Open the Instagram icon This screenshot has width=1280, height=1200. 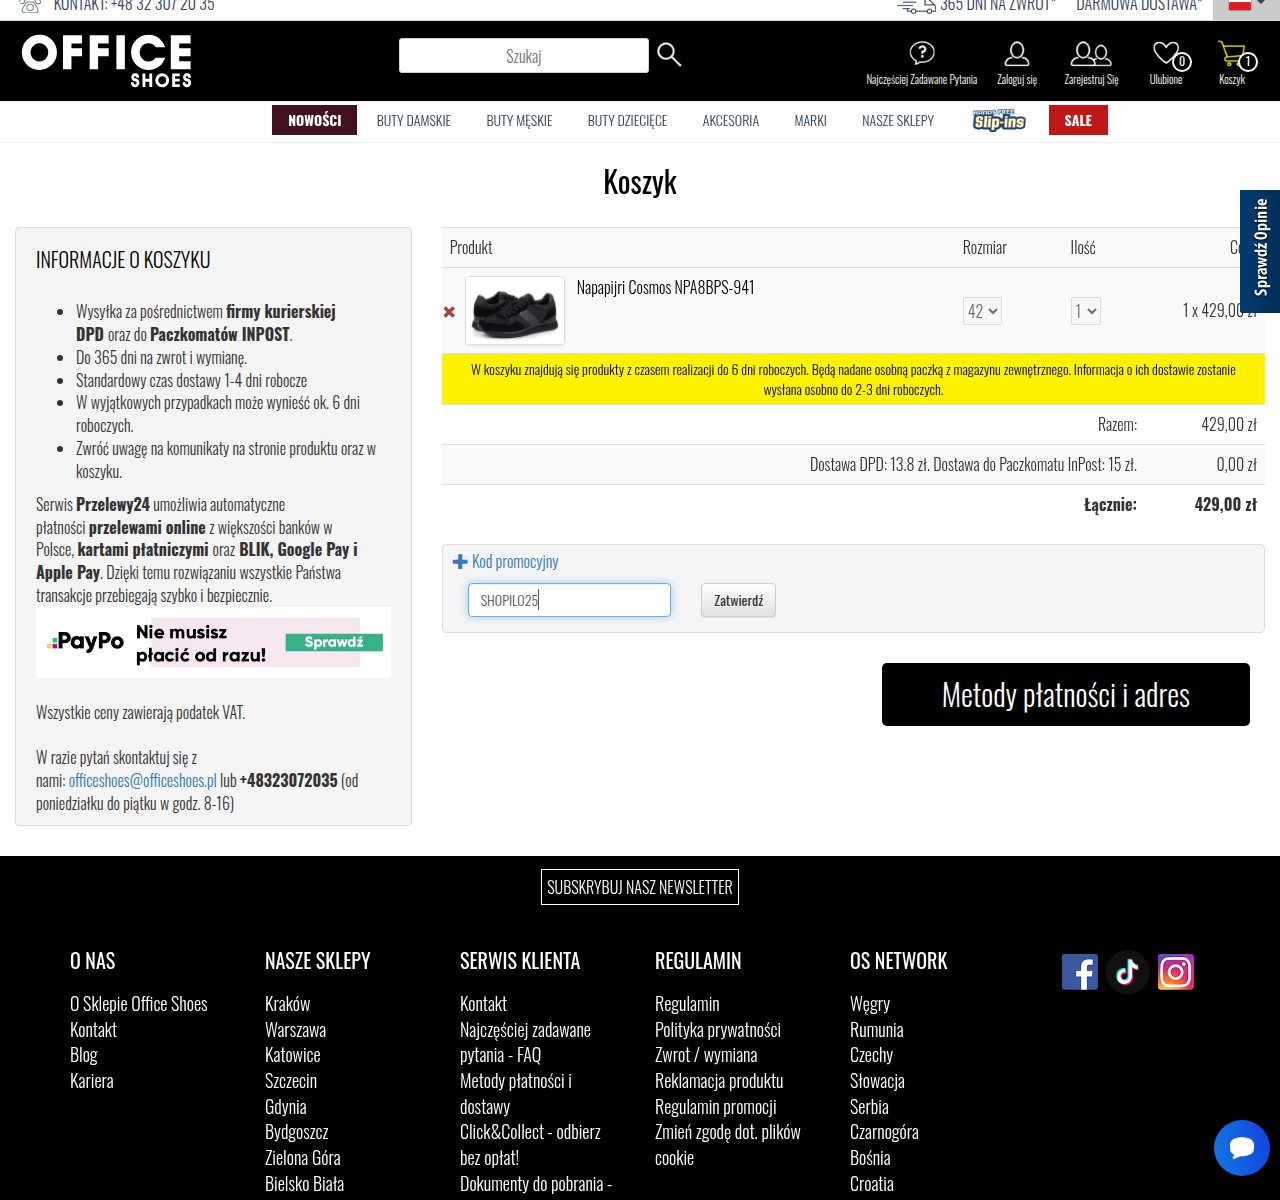[1176, 972]
